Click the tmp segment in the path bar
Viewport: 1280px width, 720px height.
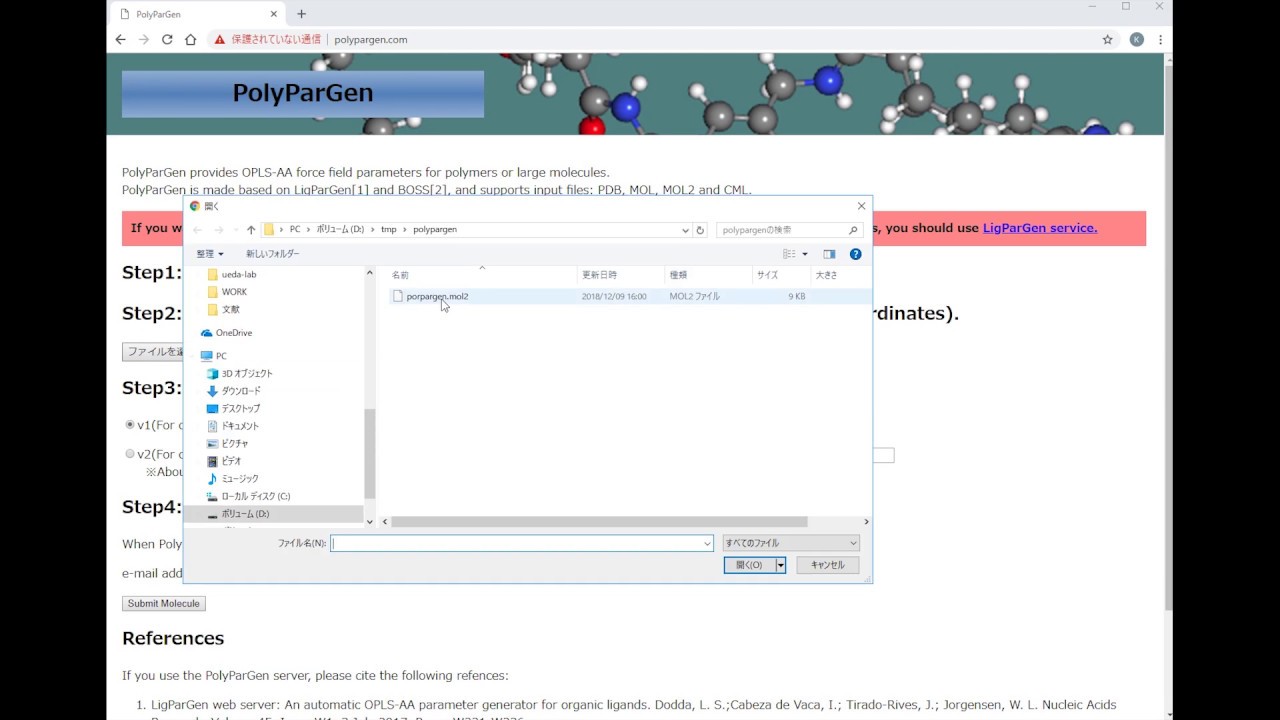tap(388, 230)
